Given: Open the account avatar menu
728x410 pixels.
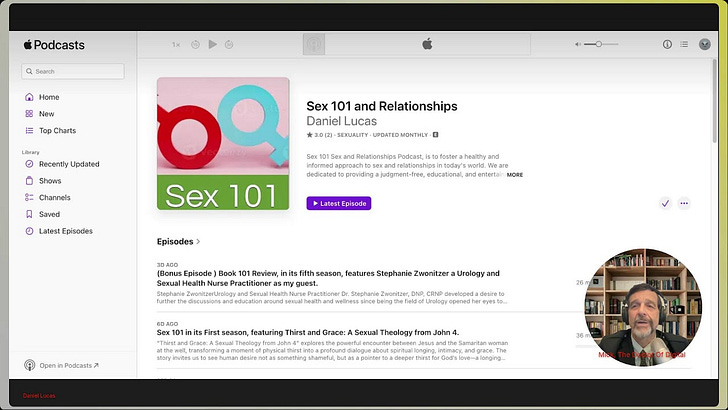Looking at the screenshot, I should coord(705,44).
